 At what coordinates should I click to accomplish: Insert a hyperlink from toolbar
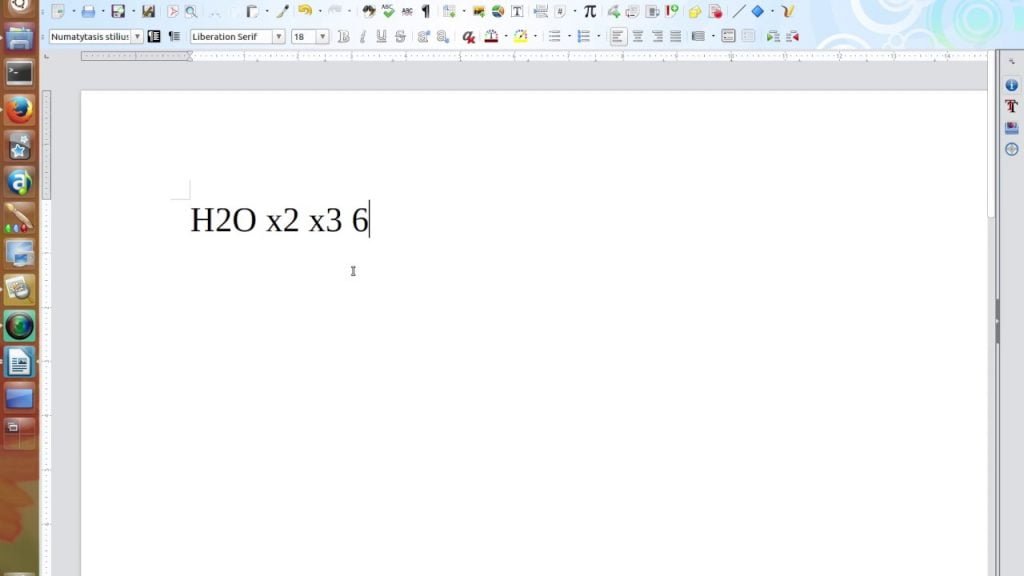click(x=613, y=11)
